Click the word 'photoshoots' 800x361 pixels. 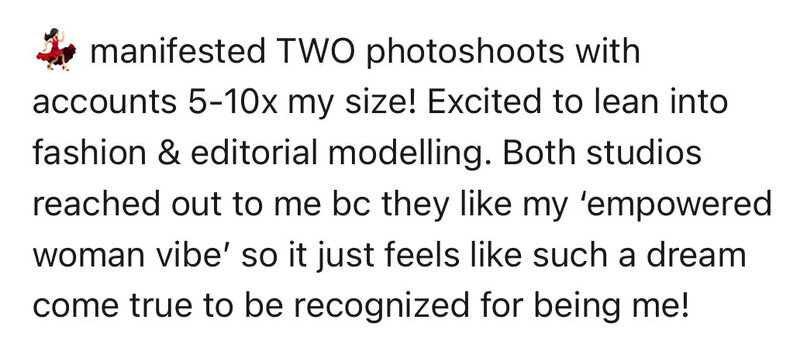[465, 51]
